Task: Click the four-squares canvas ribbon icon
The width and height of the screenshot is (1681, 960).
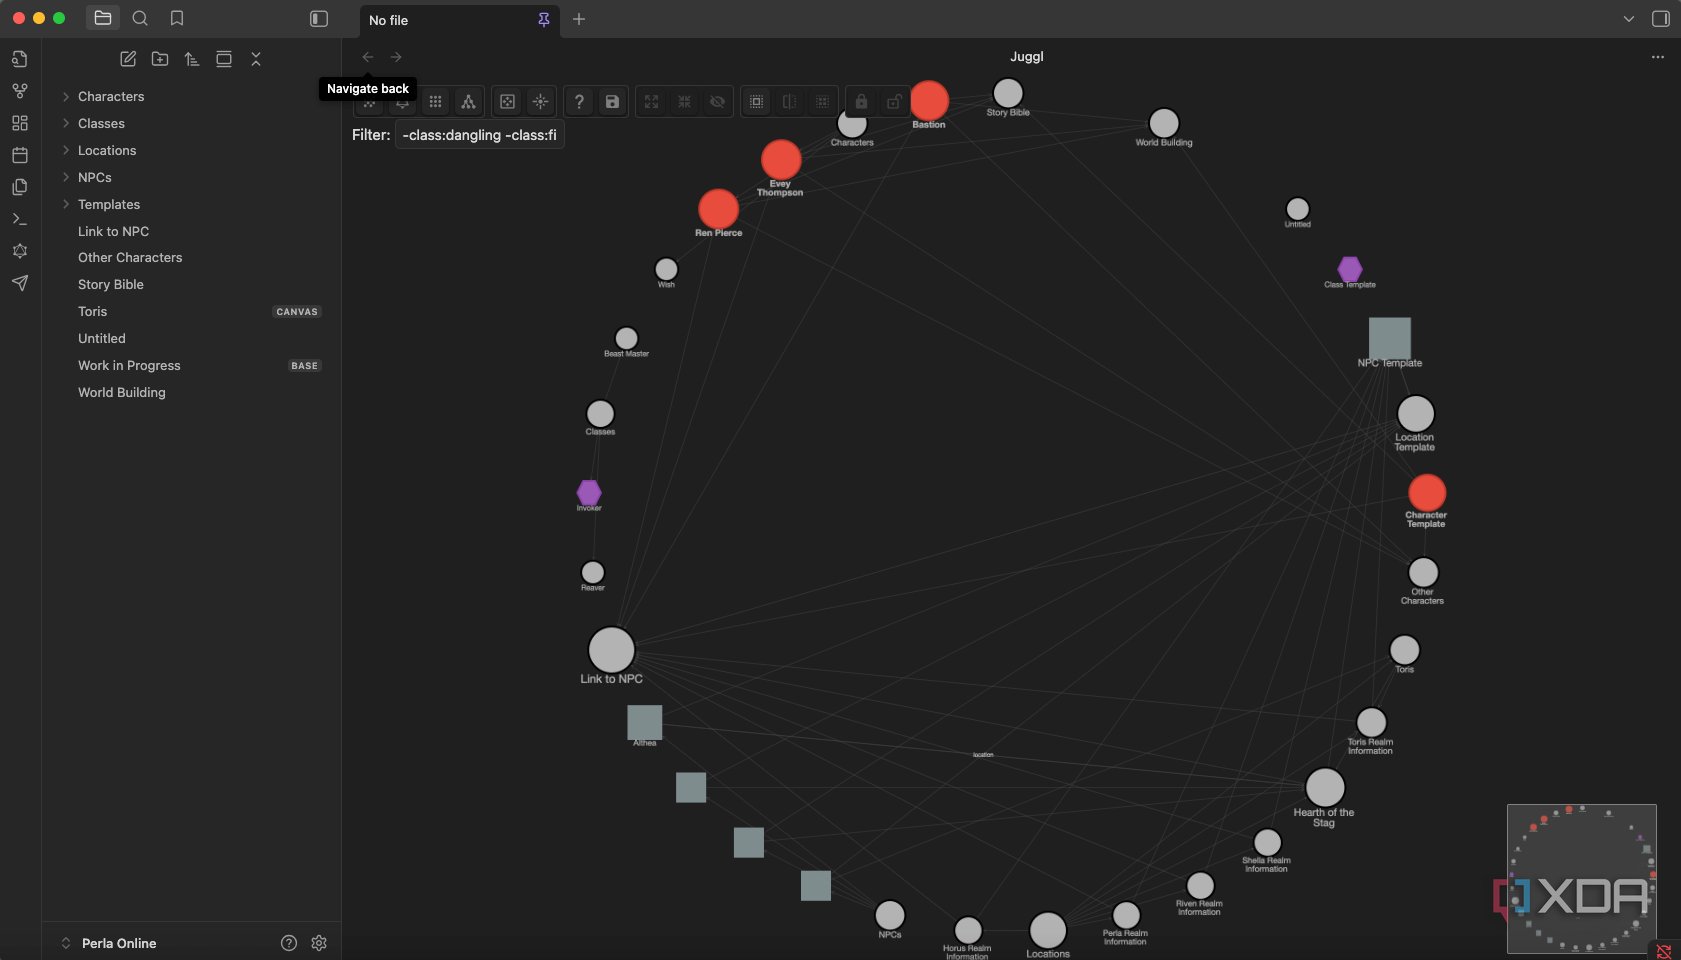Action: (20, 123)
